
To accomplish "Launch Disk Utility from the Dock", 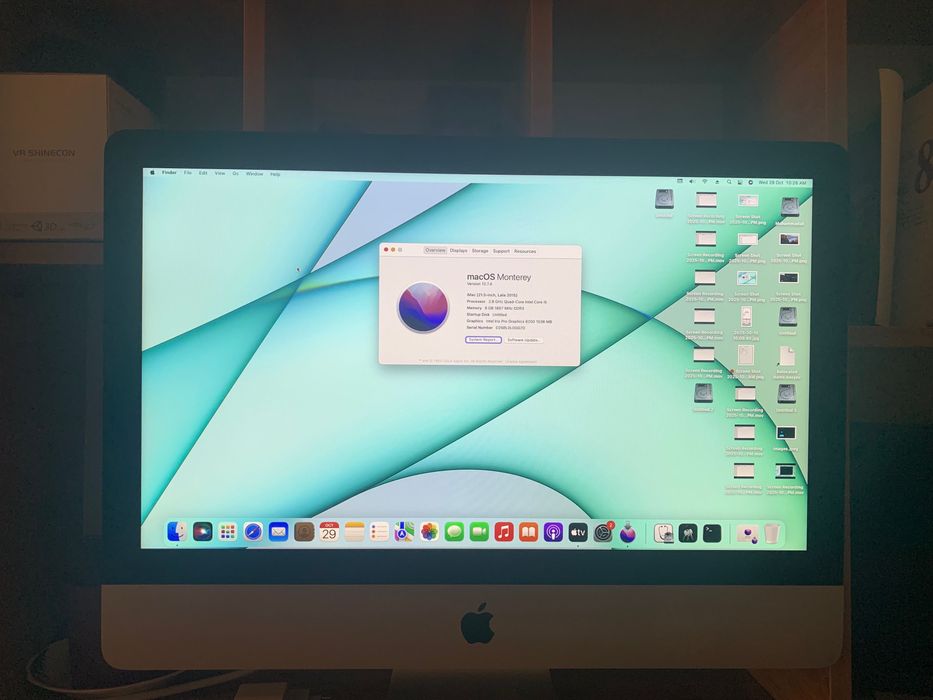I will pos(663,533).
